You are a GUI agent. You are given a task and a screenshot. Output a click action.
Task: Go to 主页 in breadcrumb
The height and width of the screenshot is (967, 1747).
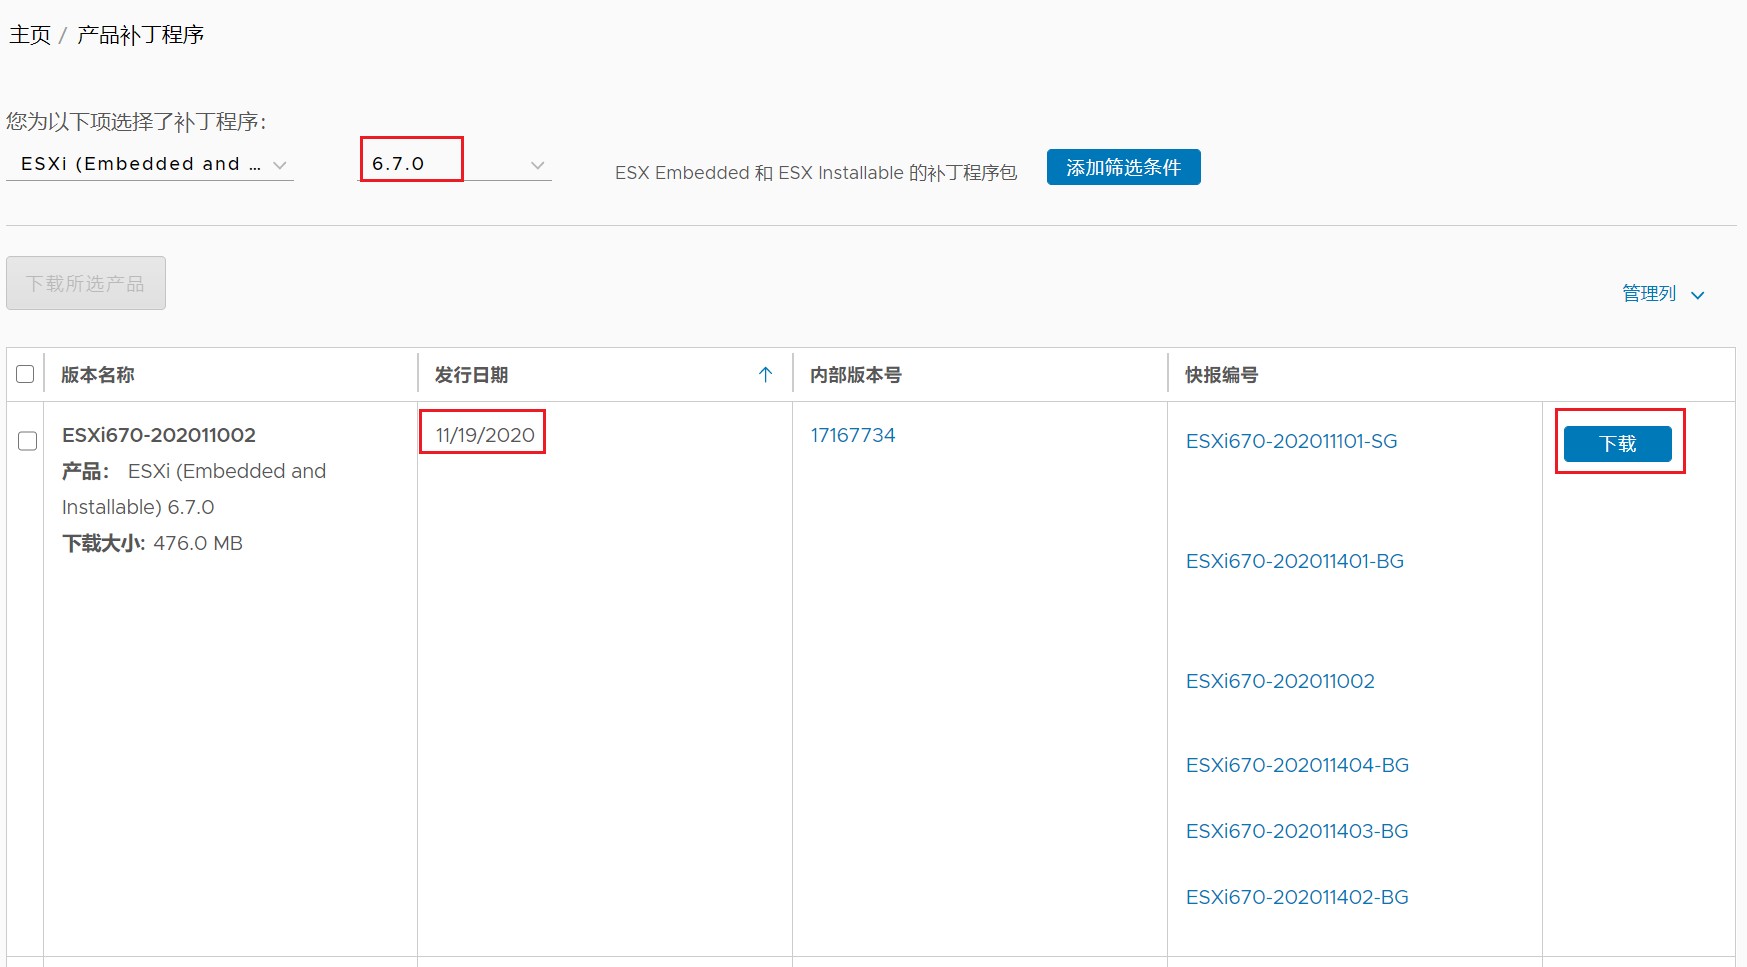click(x=30, y=35)
